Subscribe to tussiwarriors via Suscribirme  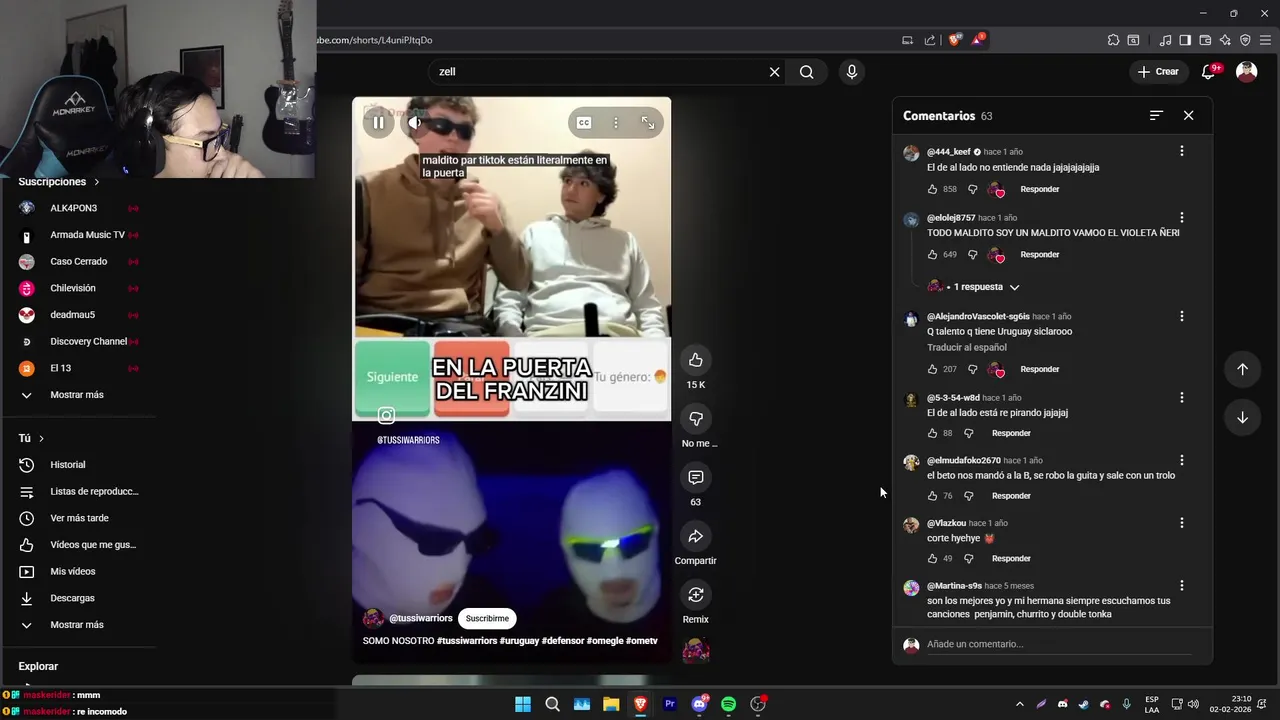click(x=487, y=618)
